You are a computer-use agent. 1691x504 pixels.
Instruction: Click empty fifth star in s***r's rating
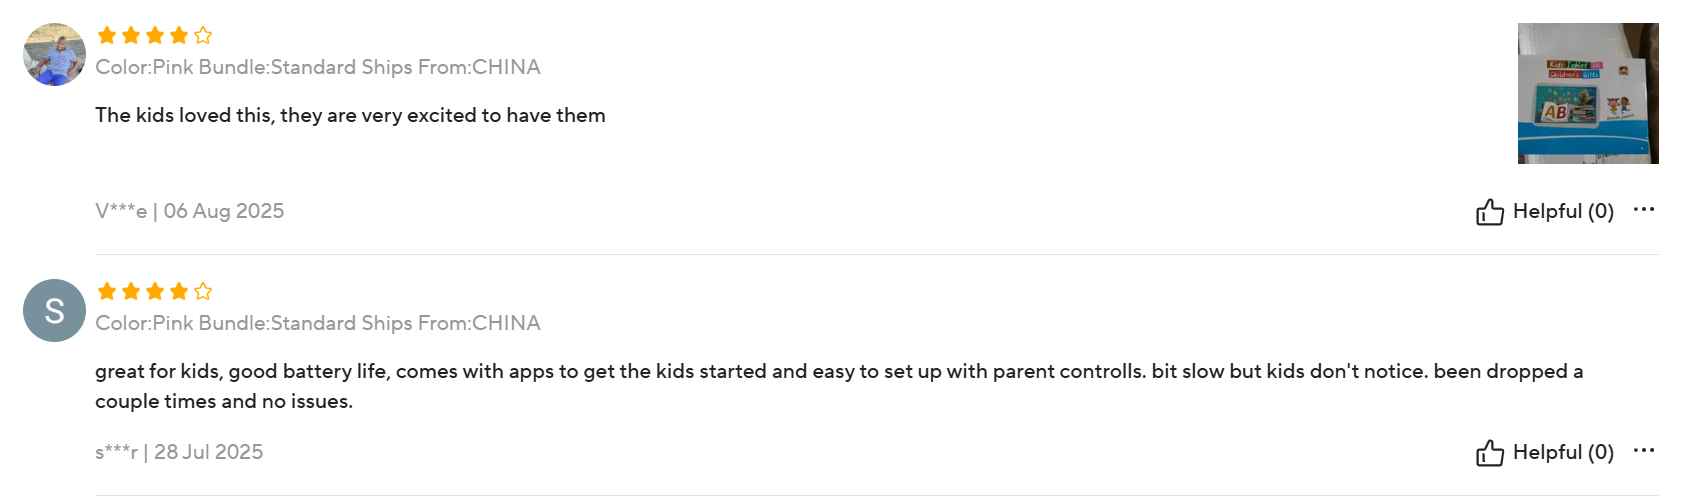(x=203, y=291)
